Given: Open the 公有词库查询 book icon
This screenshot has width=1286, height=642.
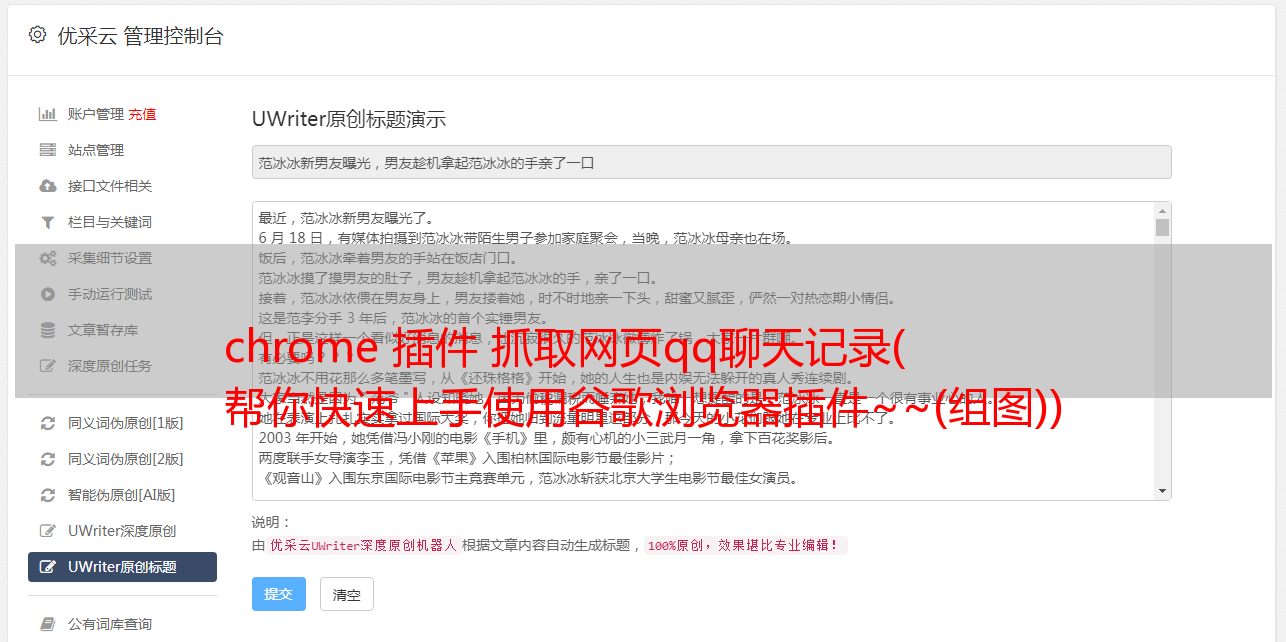Looking at the screenshot, I should click(x=47, y=624).
